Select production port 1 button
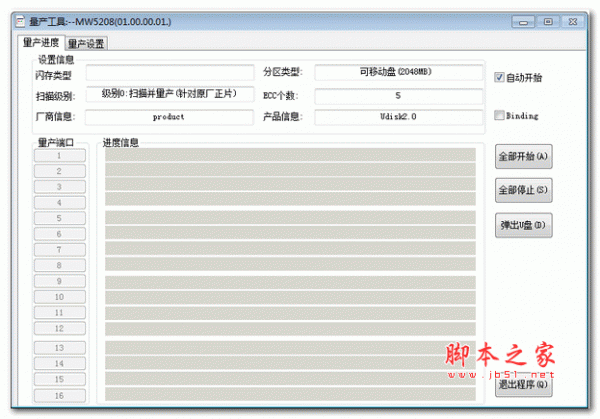Image resolution: width=600 pixels, height=419 pixels. coord(60,156)
